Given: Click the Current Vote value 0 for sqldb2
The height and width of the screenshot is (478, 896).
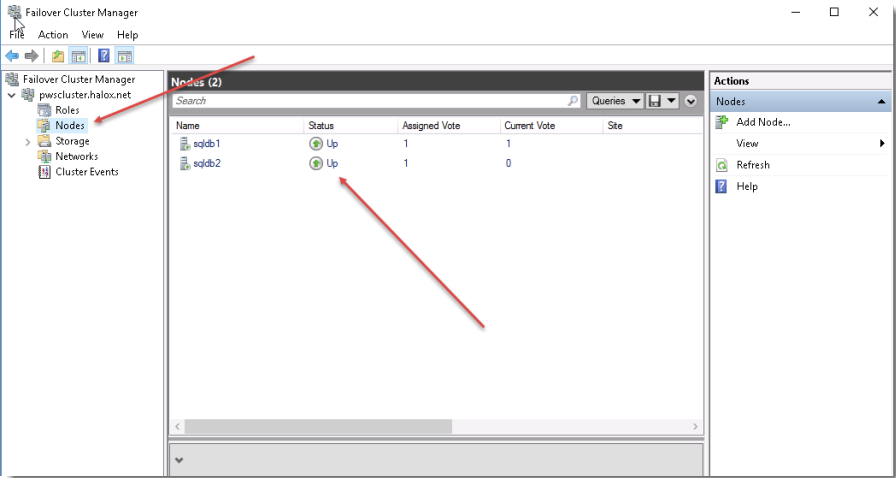Looking at the screenshot, I should [x=508, y=164].
